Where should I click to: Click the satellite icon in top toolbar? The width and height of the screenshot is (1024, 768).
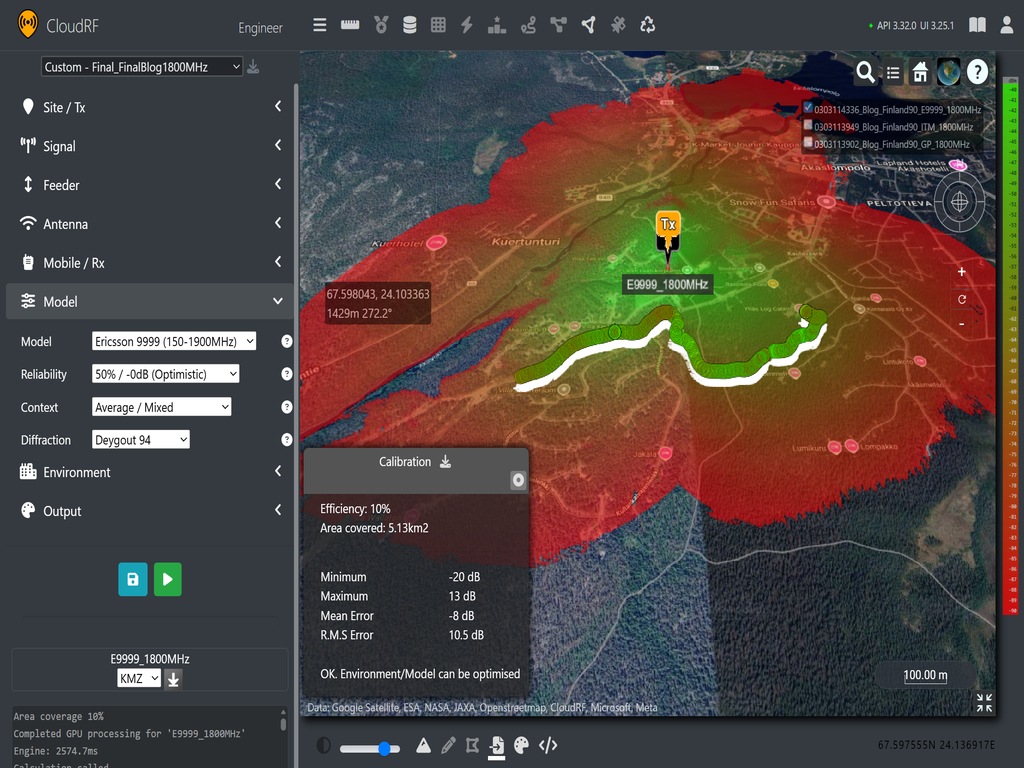(x=618, y=25)
